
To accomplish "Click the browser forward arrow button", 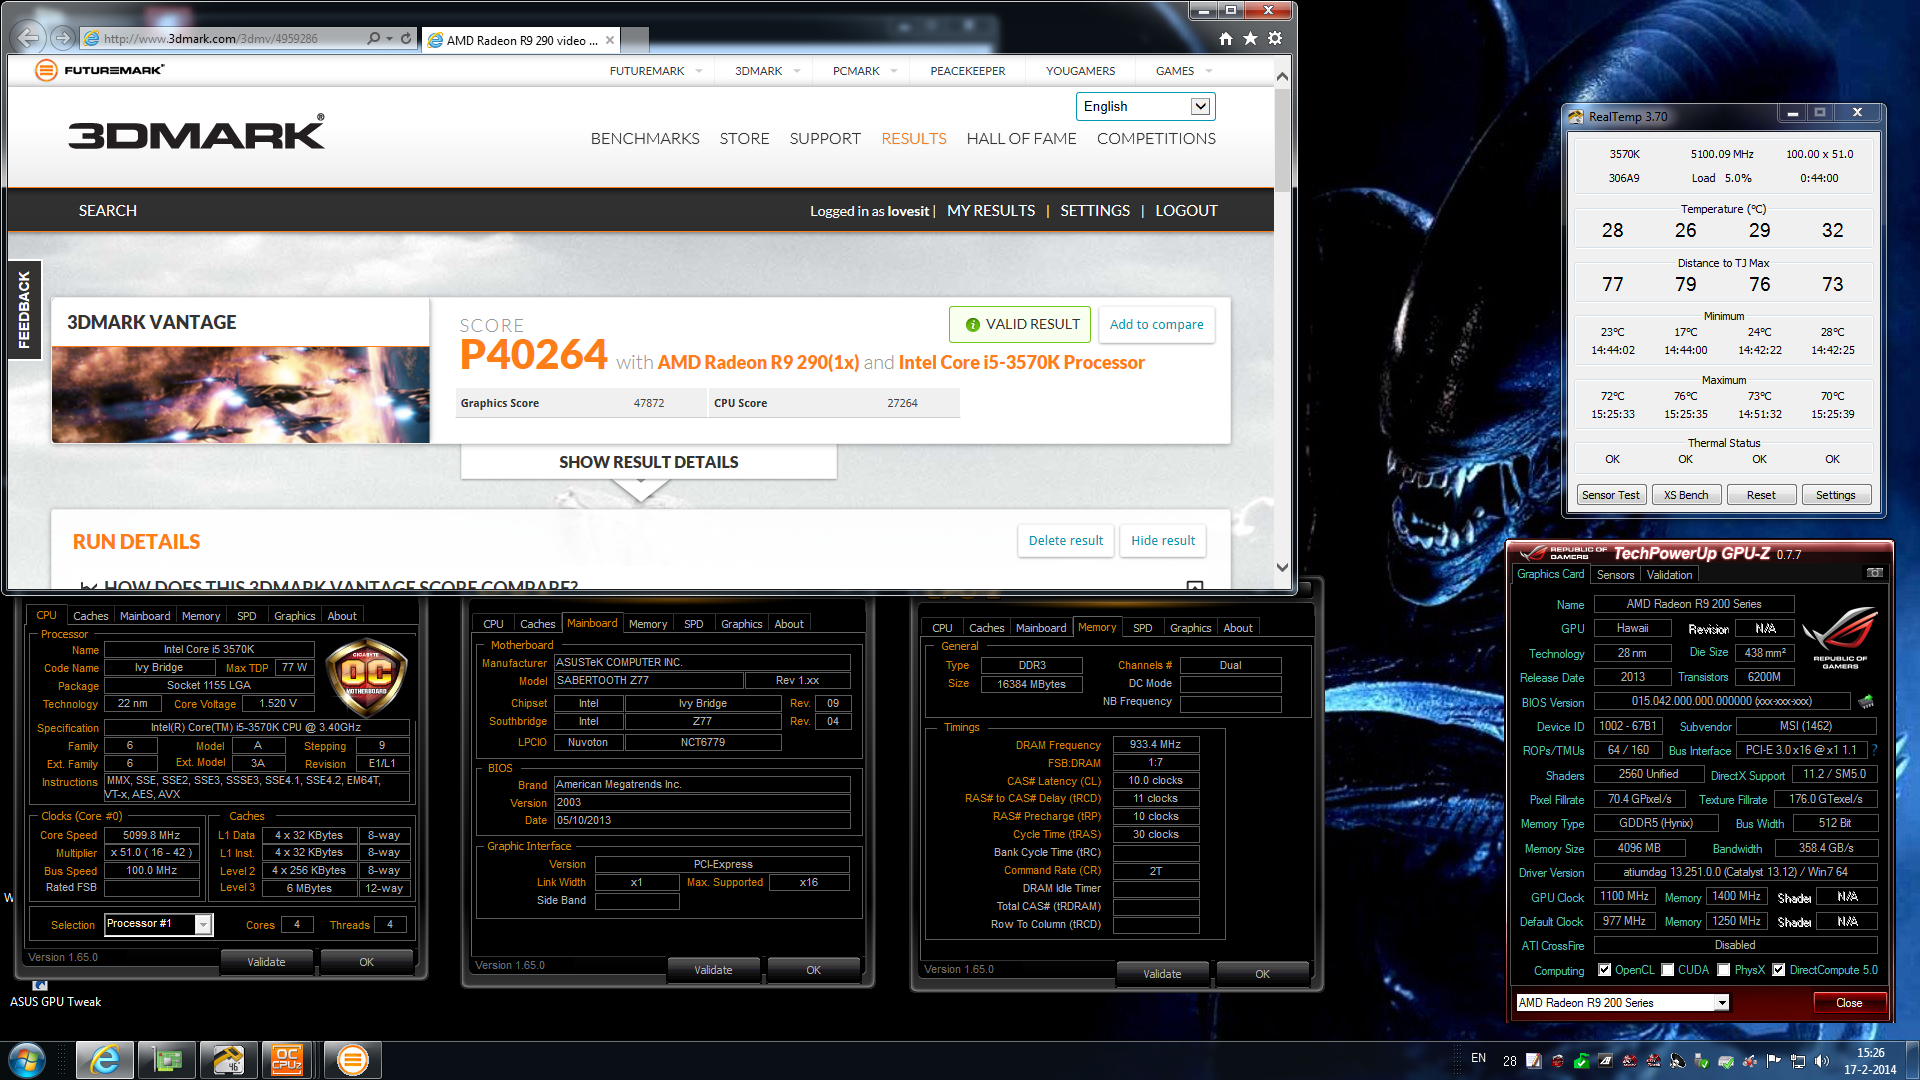I will [x=63, y=38].
